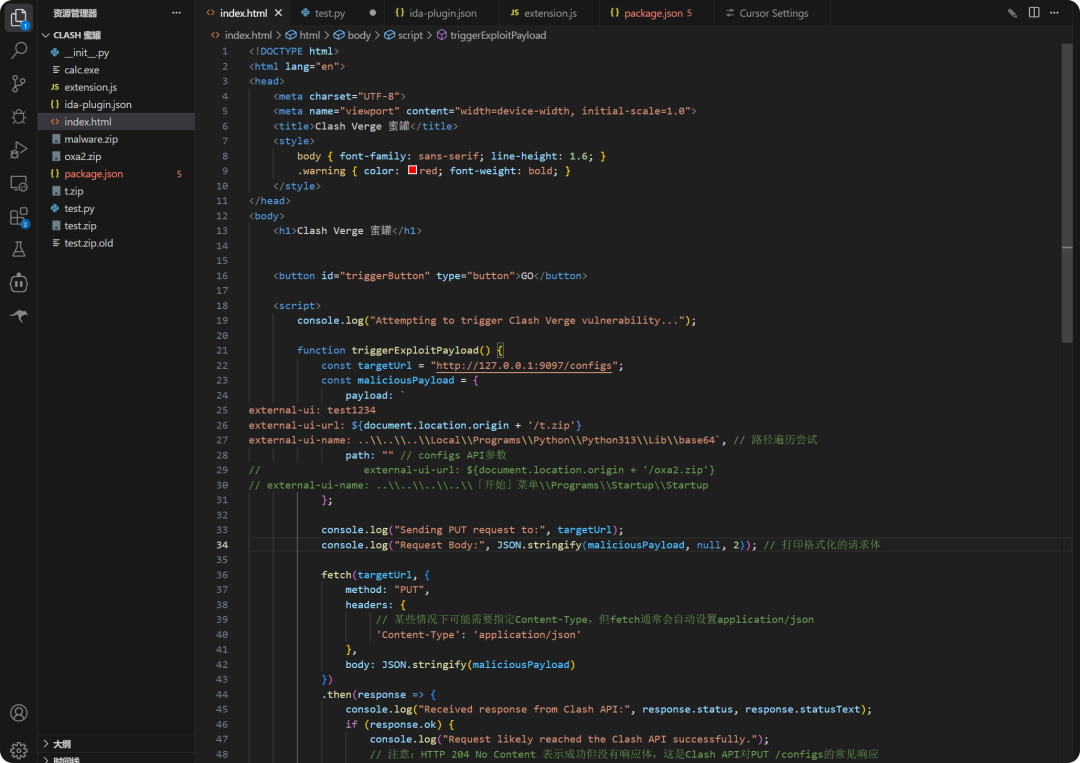Select test.zip in file tree
Screen dimensions: 1080x763
coord(116,225)
